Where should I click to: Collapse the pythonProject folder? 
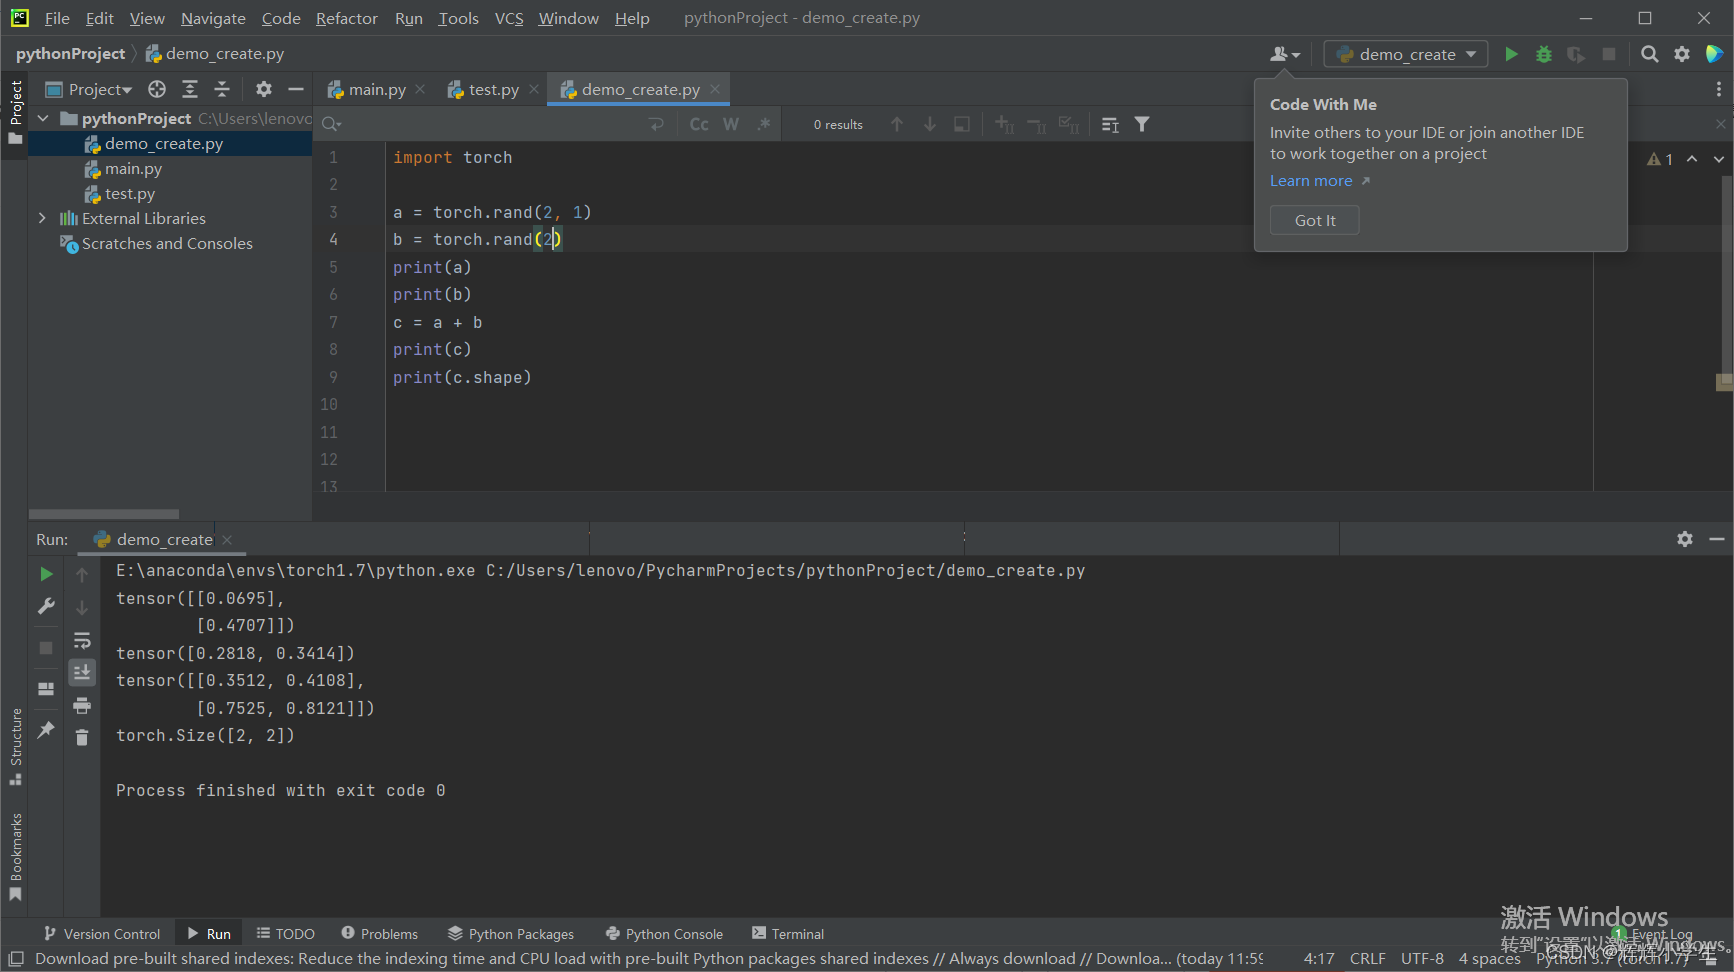click(42, 118)
